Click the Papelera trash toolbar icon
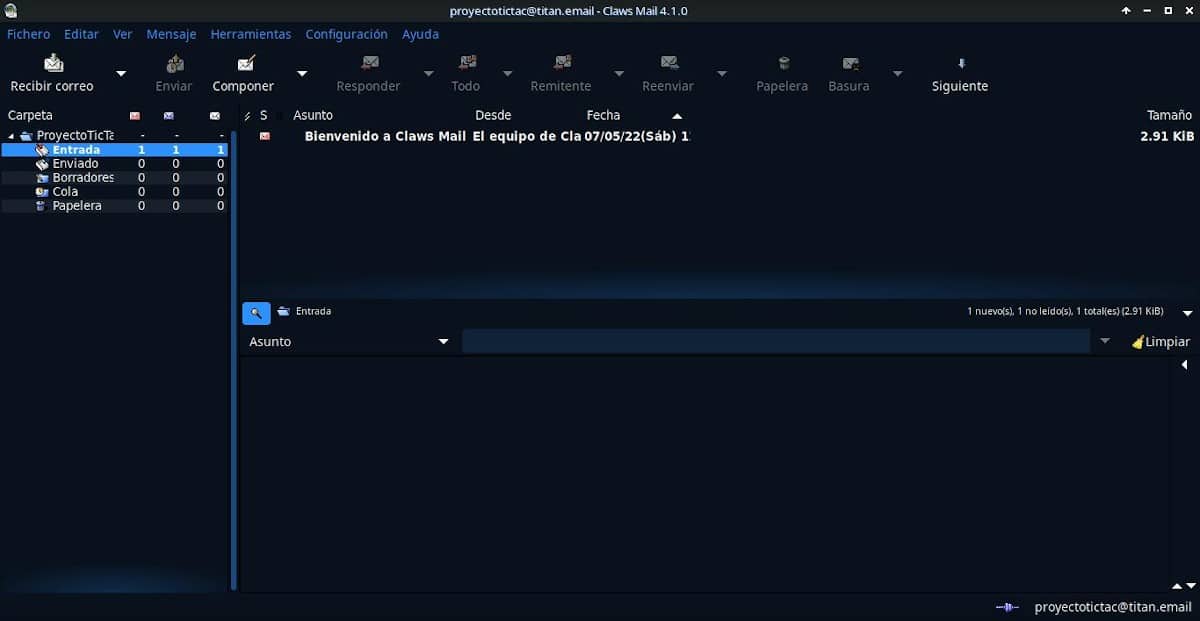Screen dimensions: 1200x621 pos(784,63)
